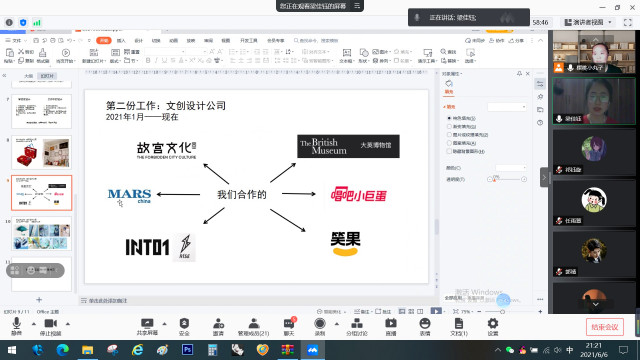Stop video with the camera icon

click(50, 326)
